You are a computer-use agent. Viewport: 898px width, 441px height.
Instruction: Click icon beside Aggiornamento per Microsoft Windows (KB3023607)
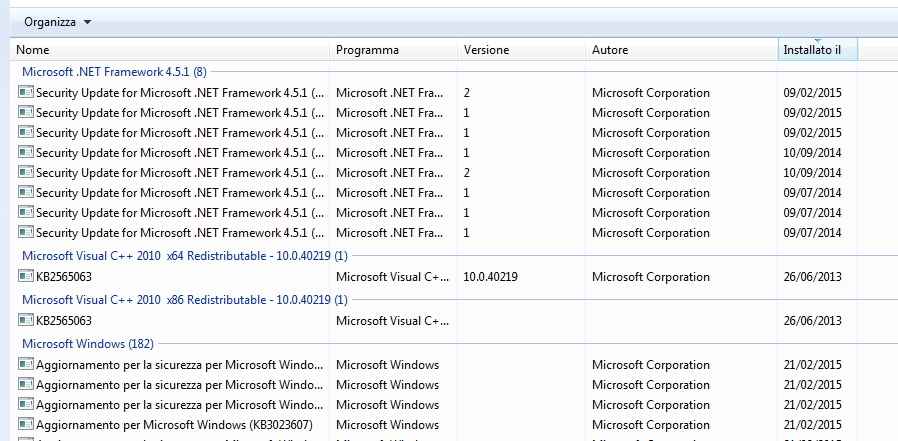(26, 424)
